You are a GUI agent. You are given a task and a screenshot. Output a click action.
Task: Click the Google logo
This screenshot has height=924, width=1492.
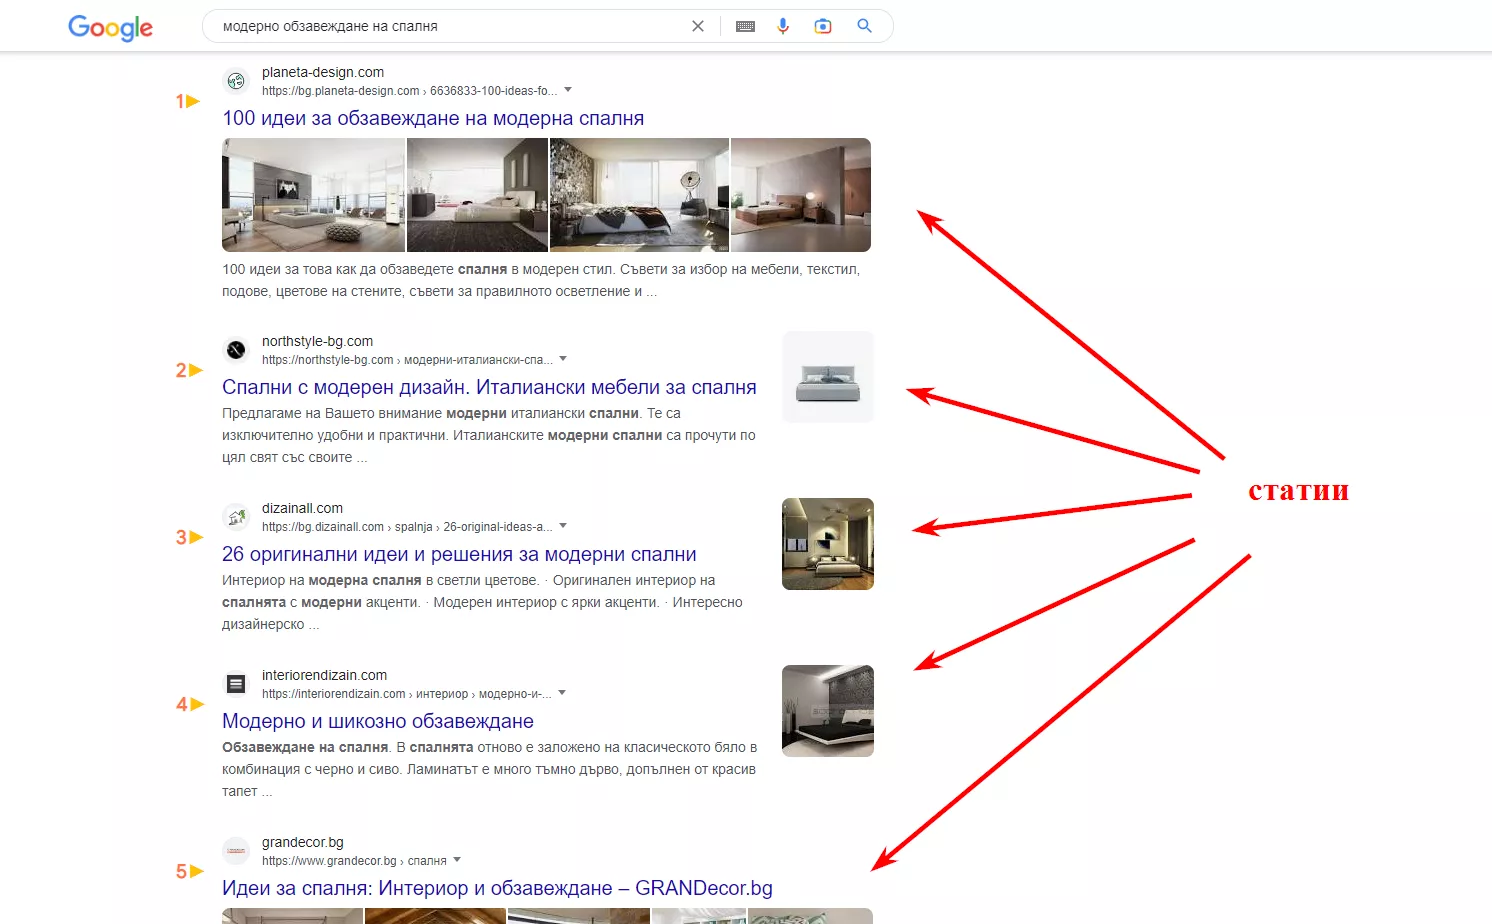(x=110, y=28)
